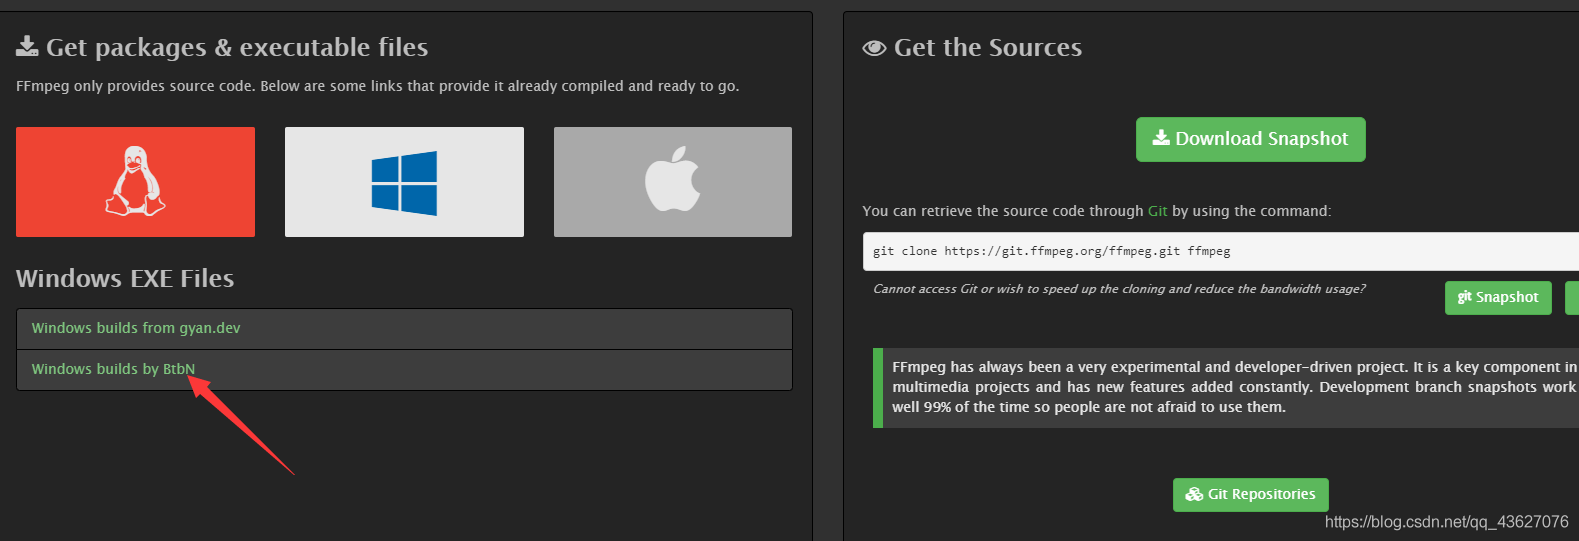Select the Windows logo tile
Screen dimensions: 1579x541
(404, 182)
